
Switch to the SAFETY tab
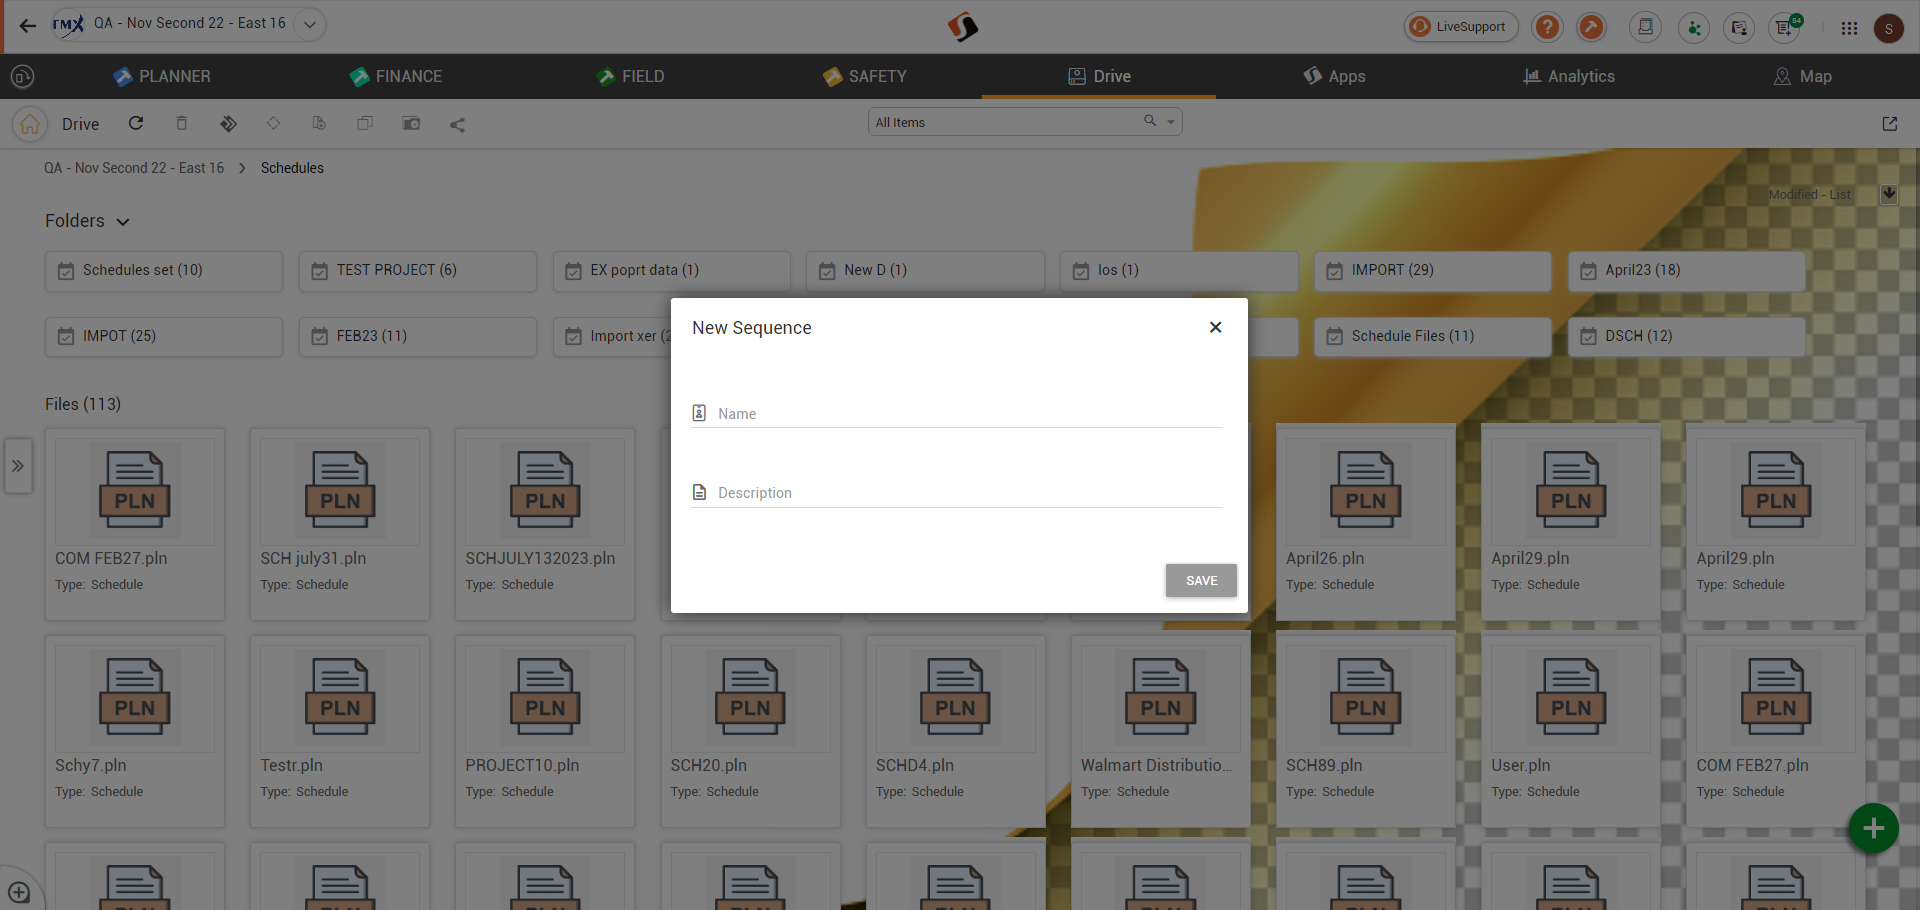pyautogui.click(x=865, y=76)
